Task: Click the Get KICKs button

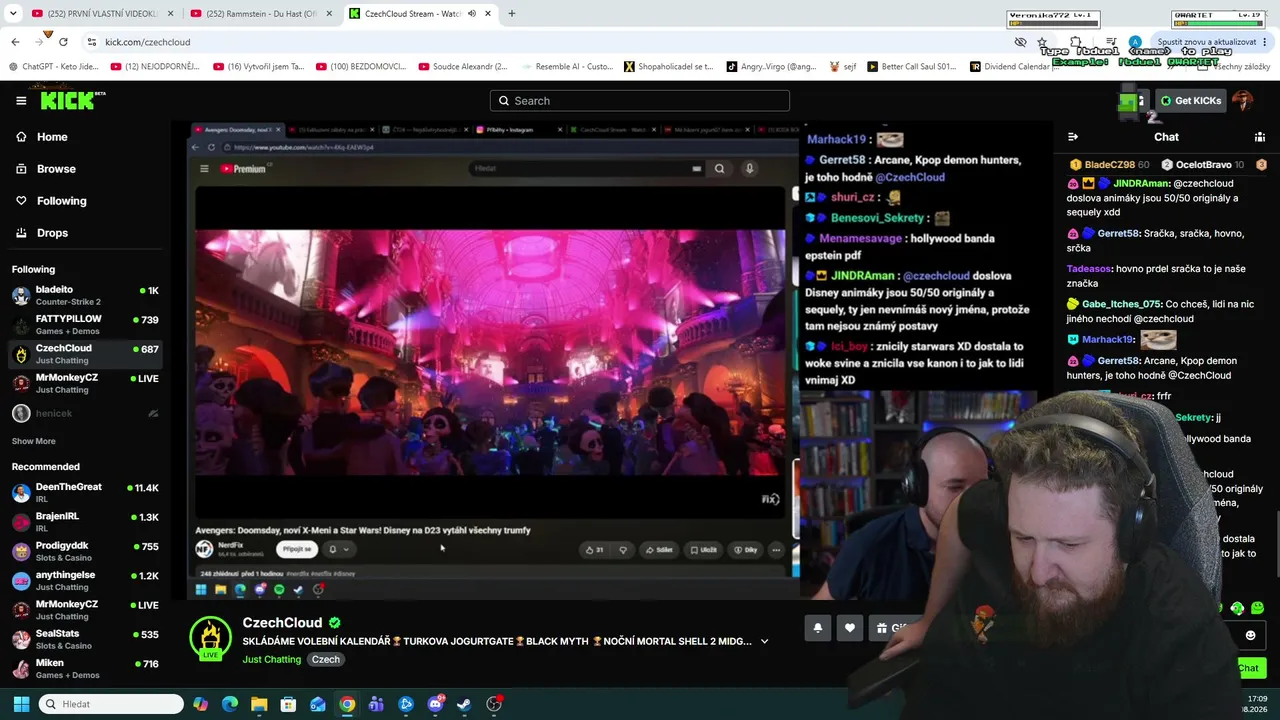Action: coord(1190,101)
